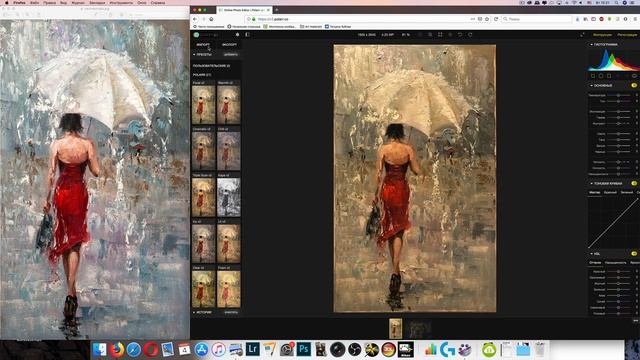Collapse the ТОНОВАЯ КРИВАЯ section triangle

591,184
